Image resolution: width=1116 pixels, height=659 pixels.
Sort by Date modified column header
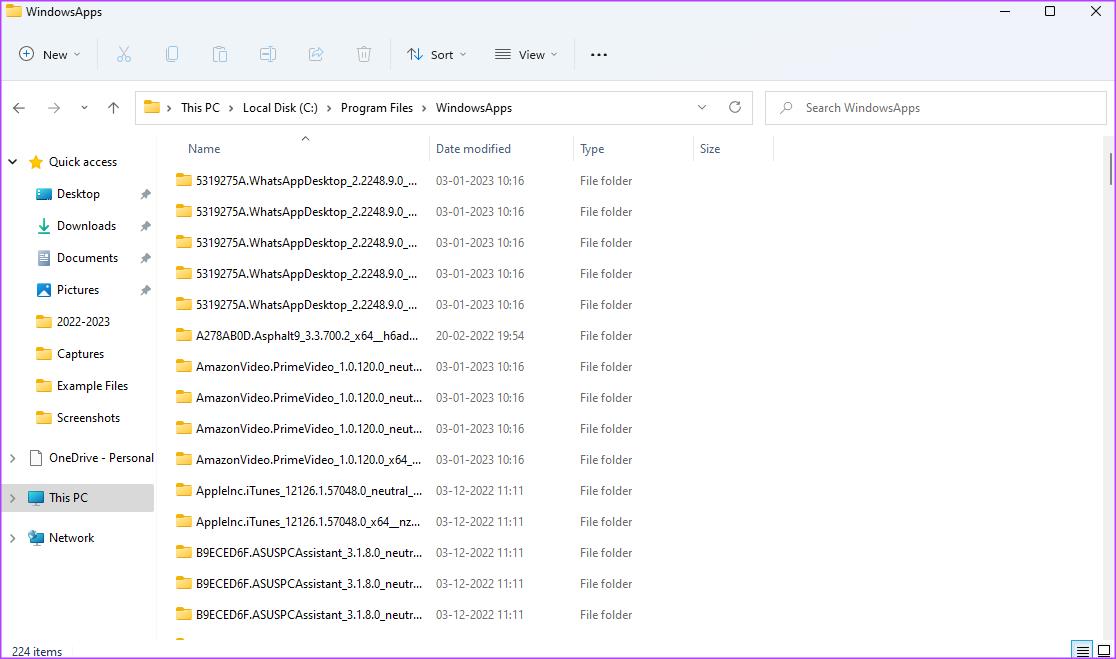tap(473, 149)
